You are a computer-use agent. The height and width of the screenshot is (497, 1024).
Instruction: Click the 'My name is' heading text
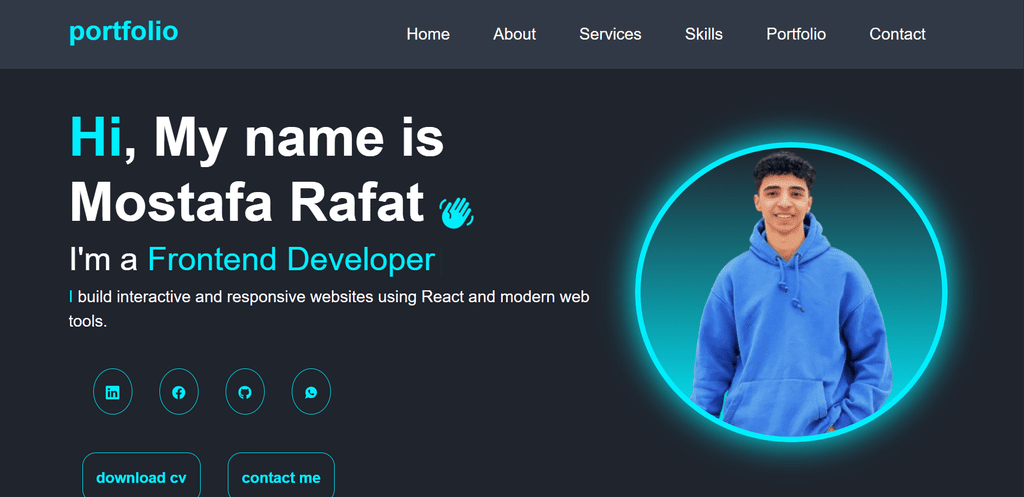coord(298,138)
